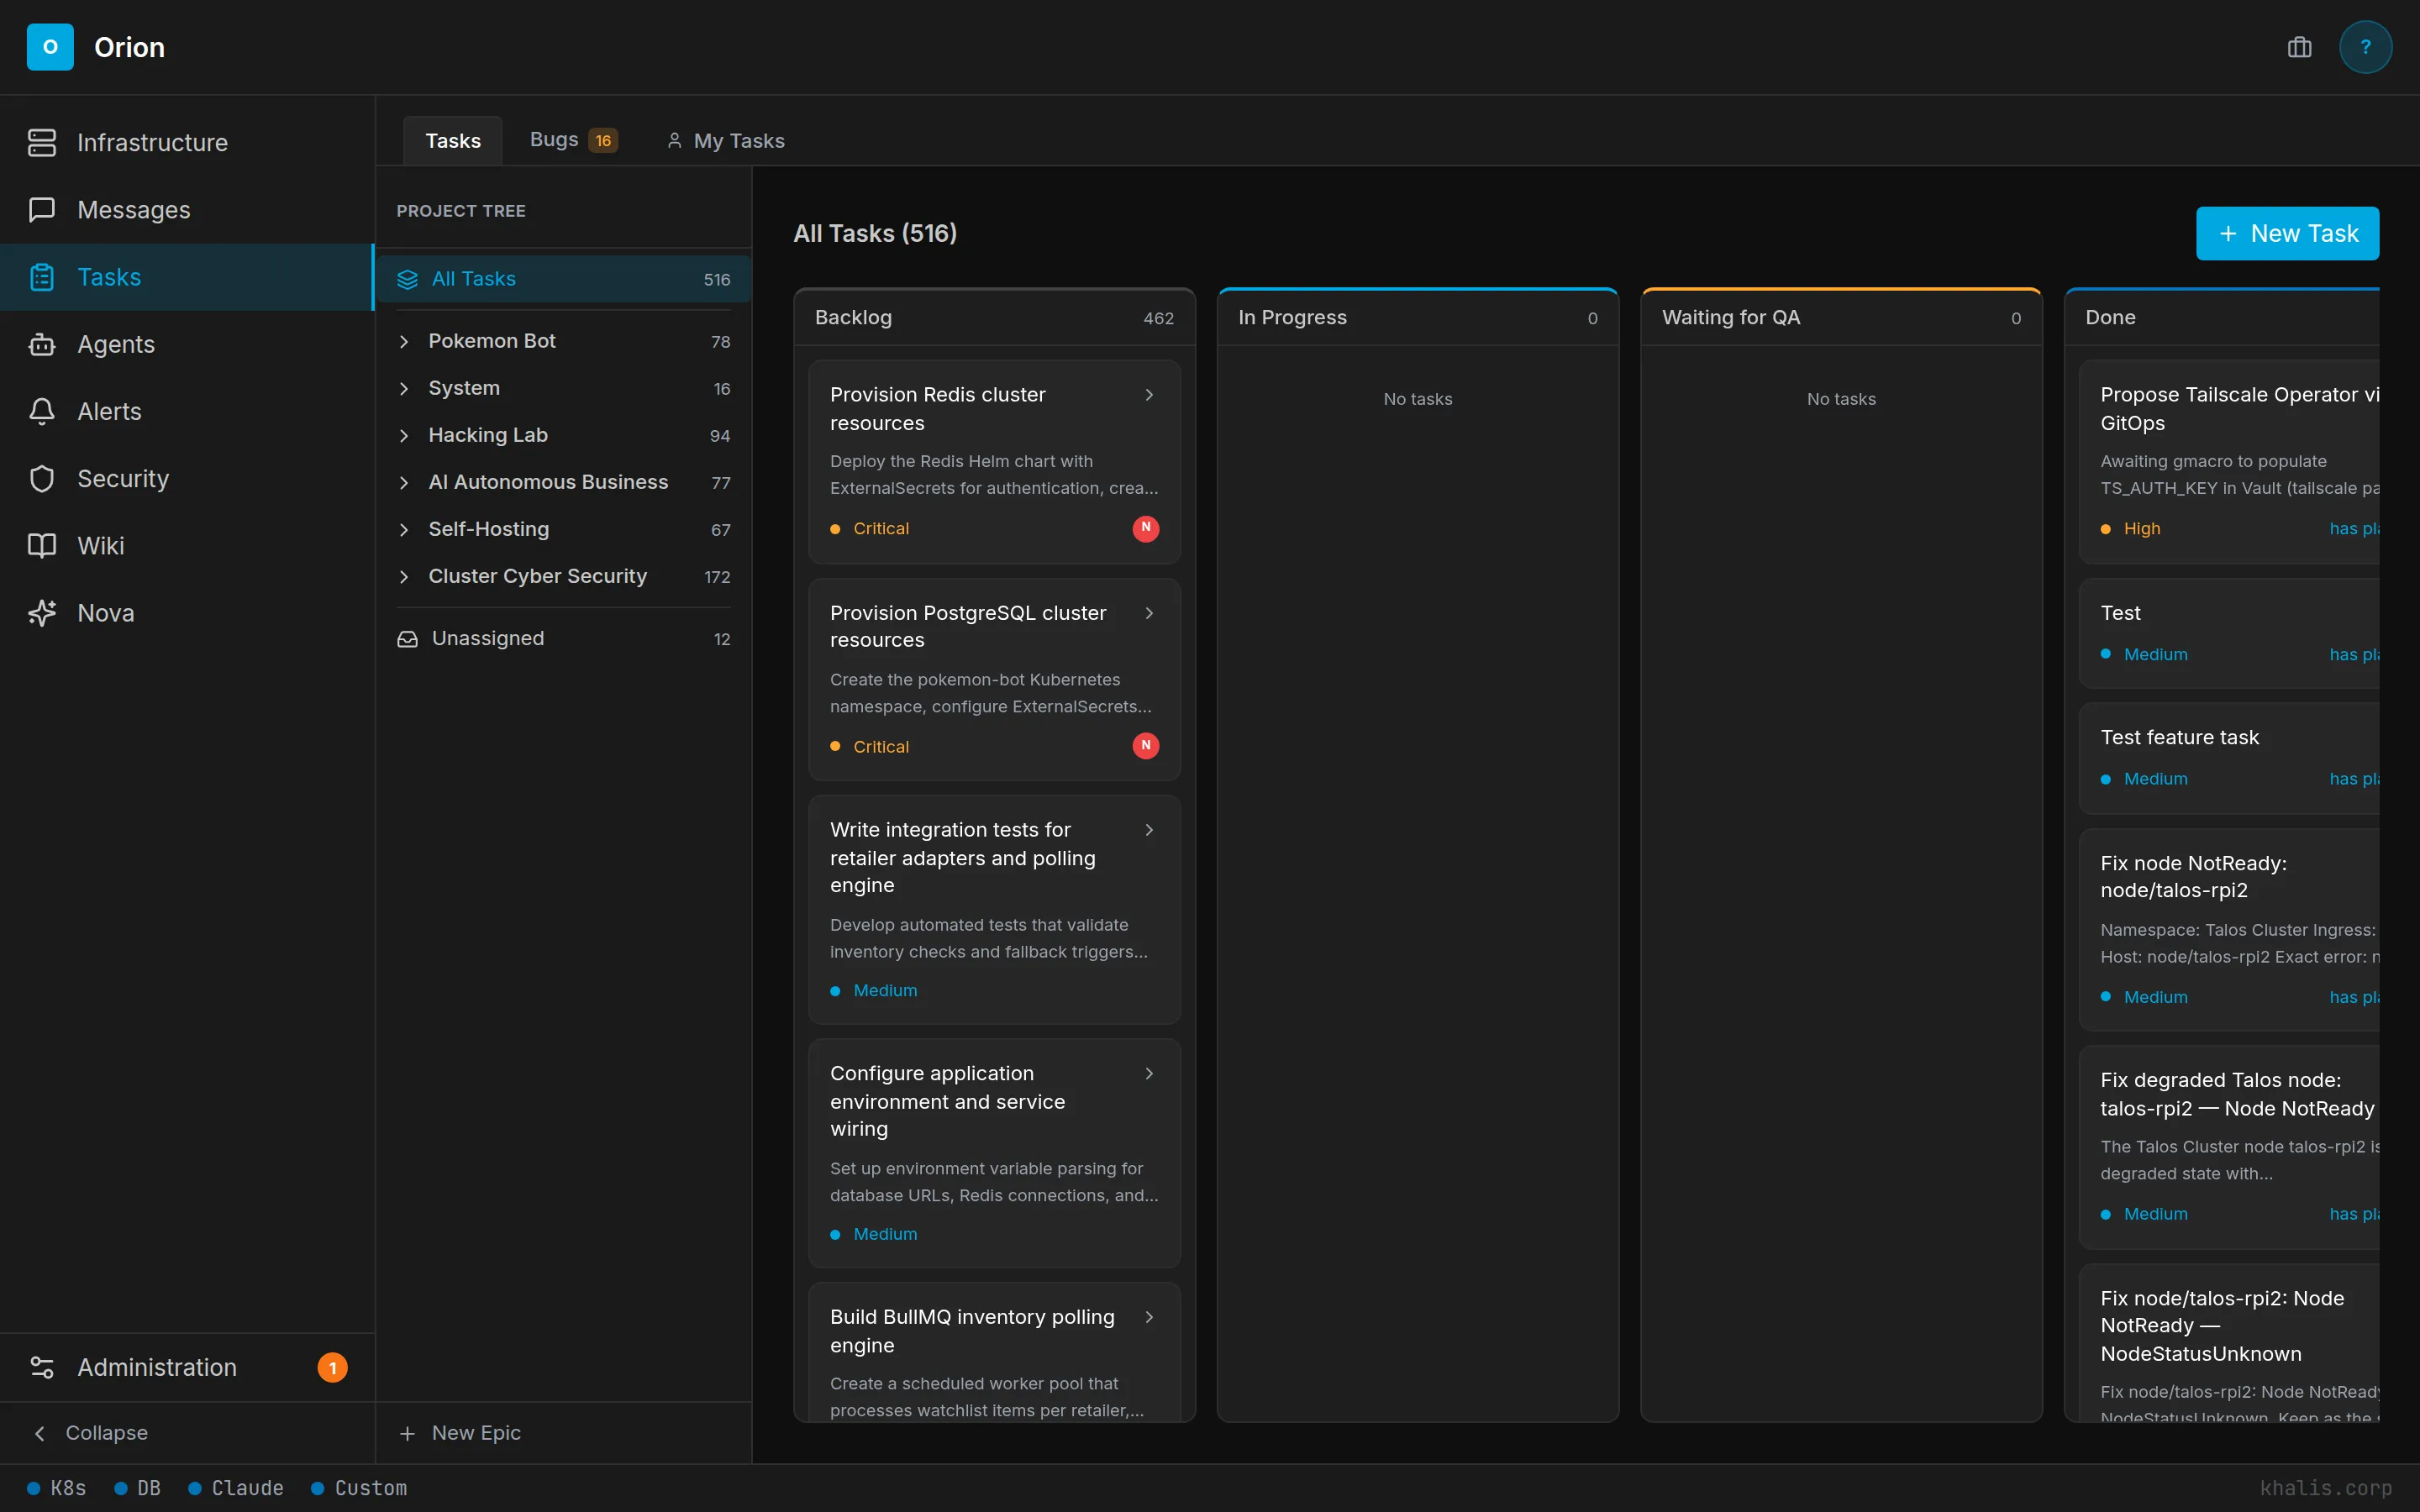Image resolution: width=2420 pixels, height=1512 pixels.
Task: Click the Alerts bell icon
Action: coord(42,411)
